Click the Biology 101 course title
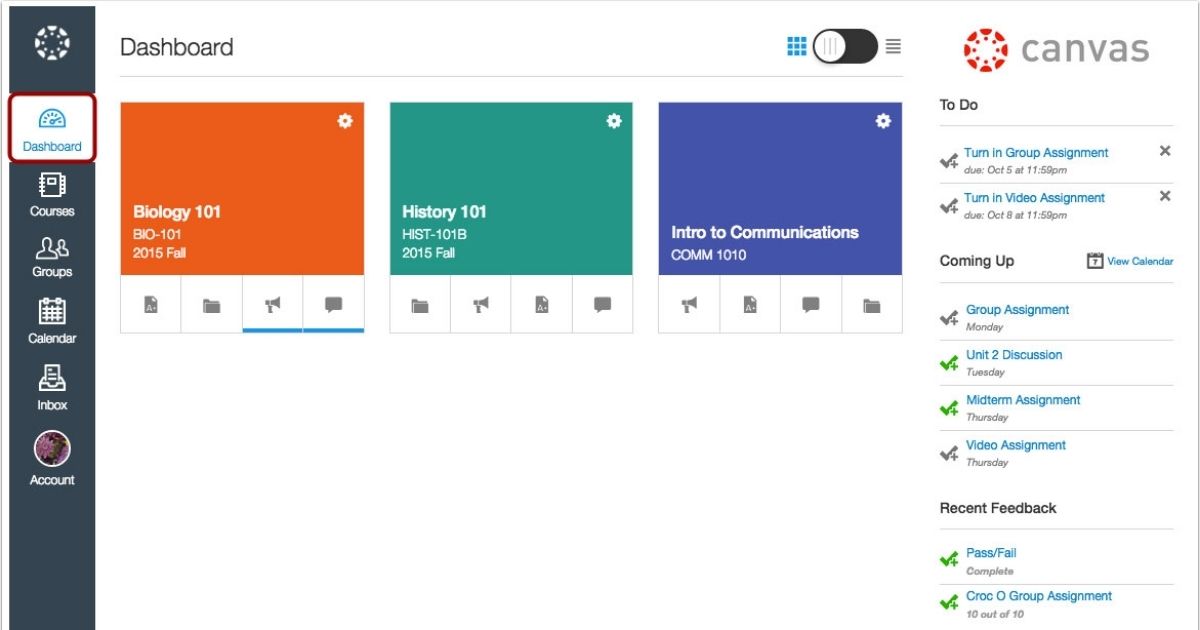The height and width of the screenshot is (630, 1200). click(177, 212)
